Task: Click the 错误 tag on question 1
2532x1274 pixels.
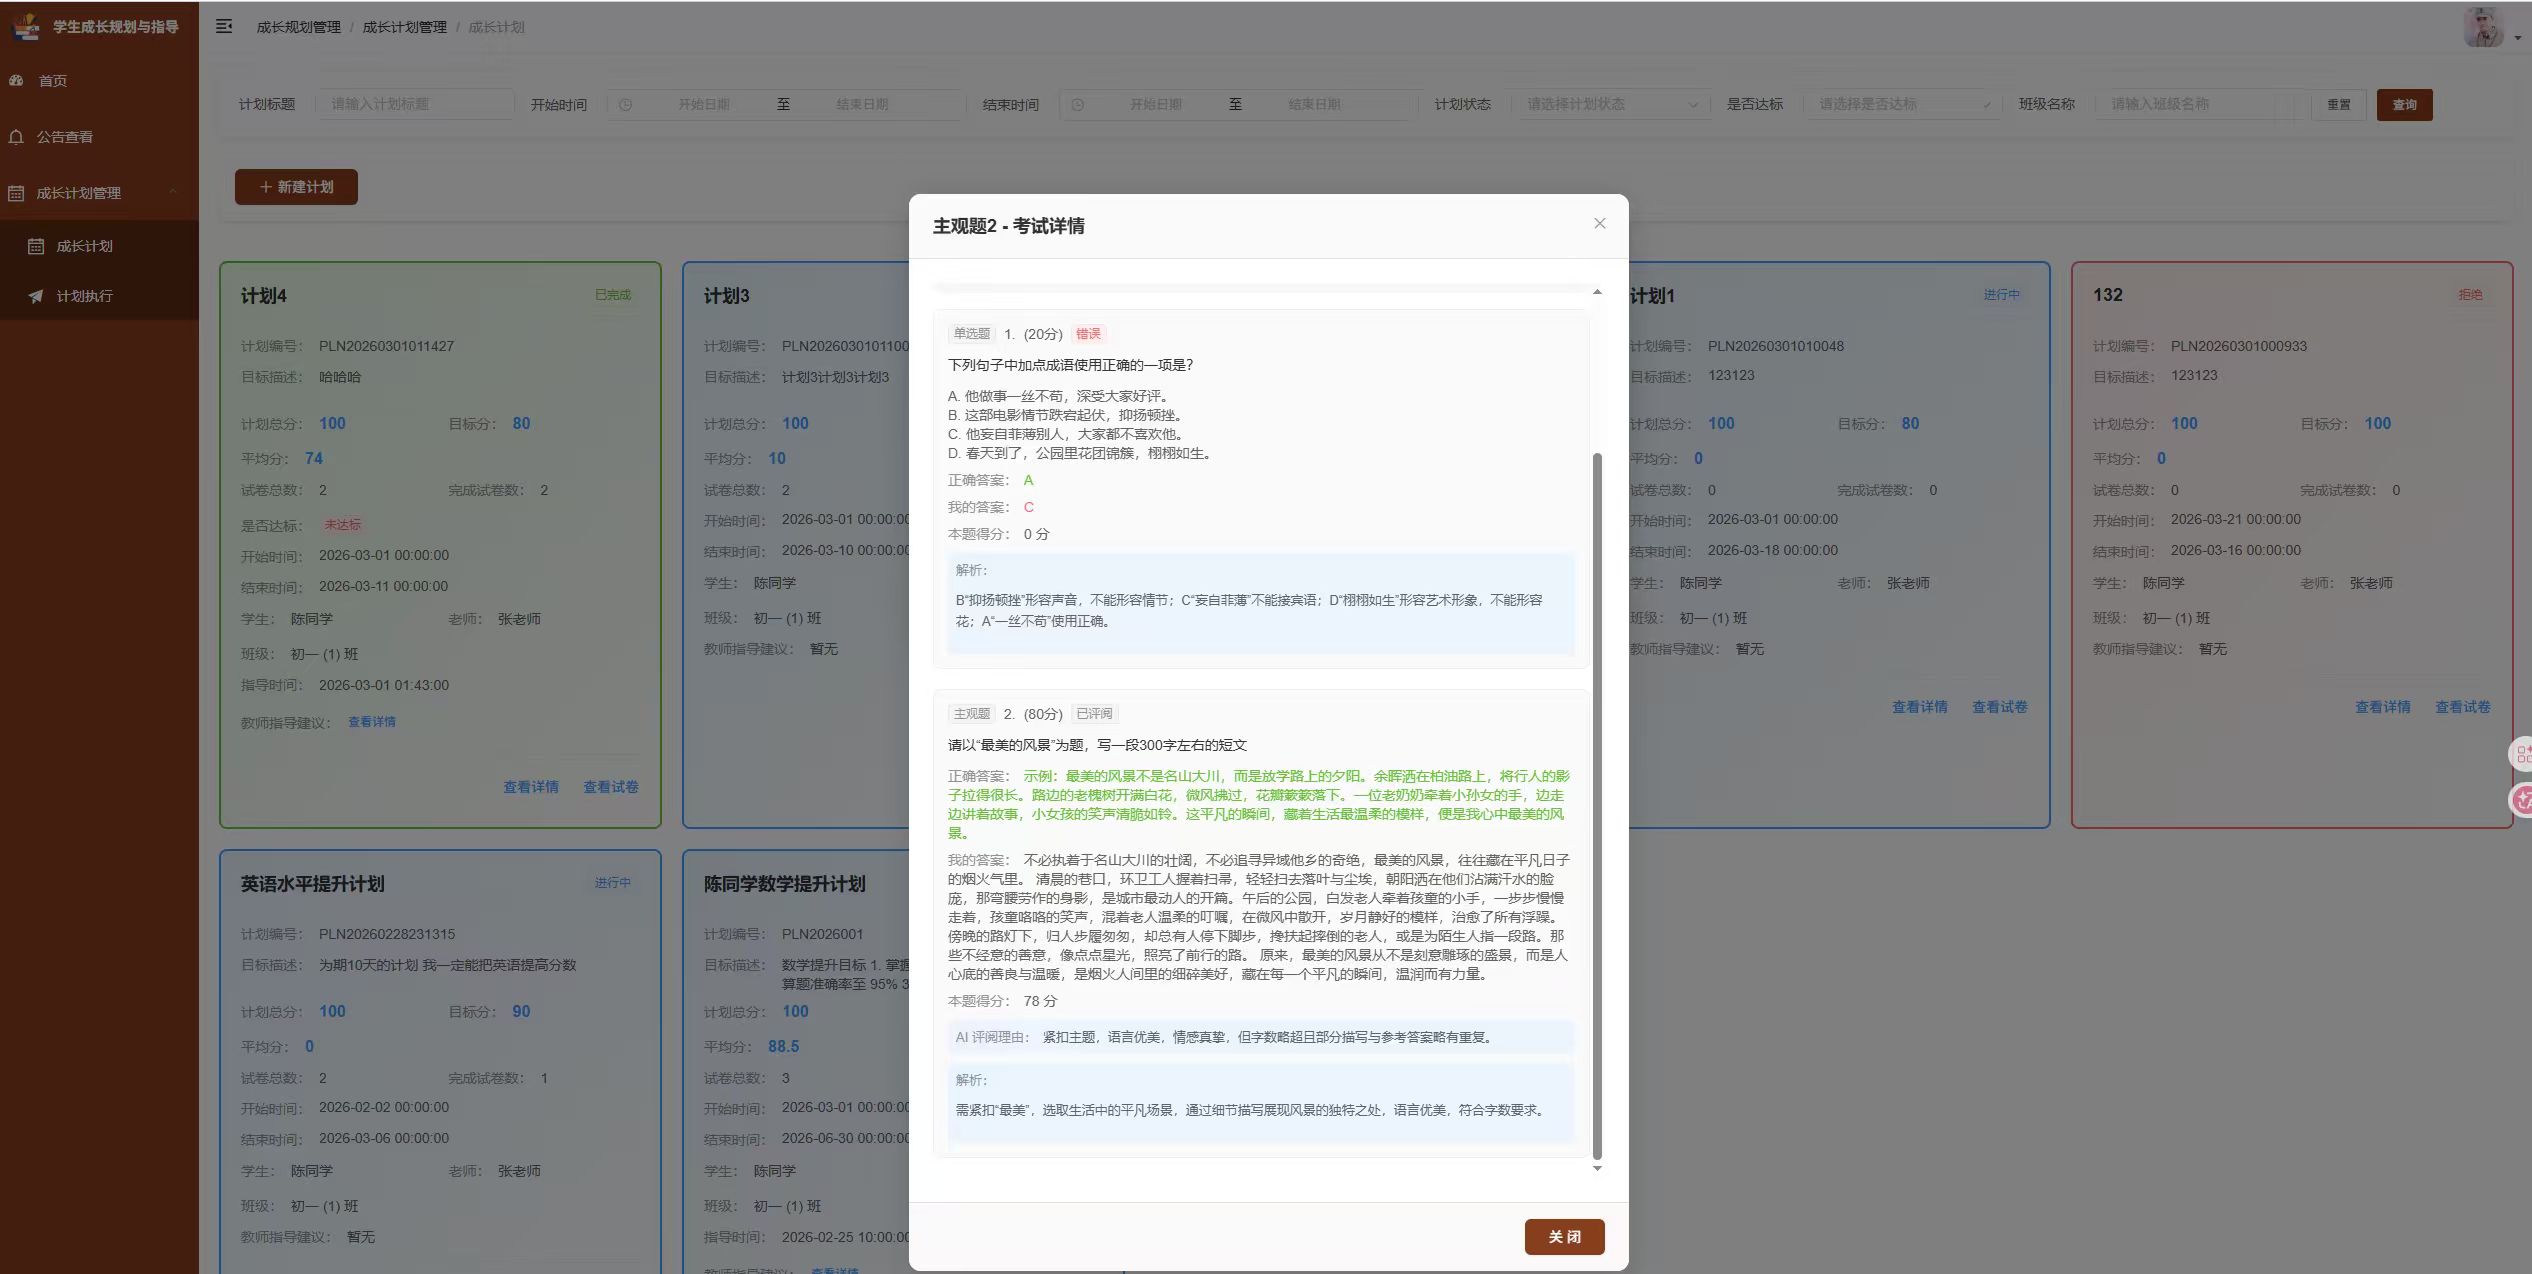Action: [x=1088, y=334]
